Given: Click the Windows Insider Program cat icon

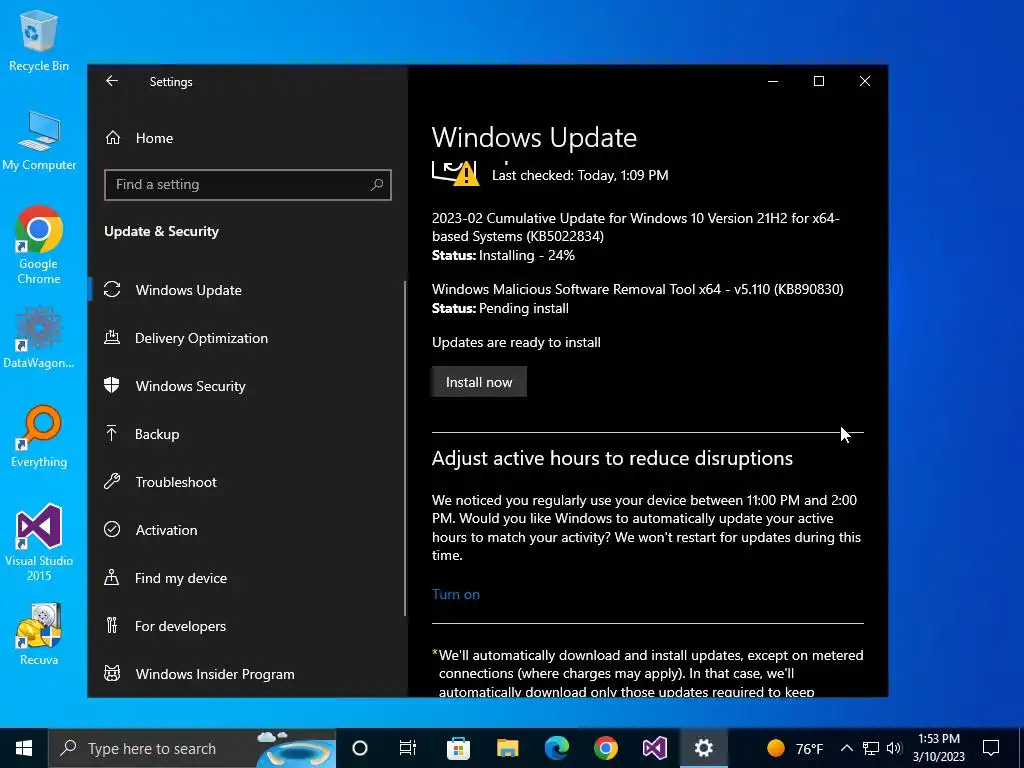Looking at the screenshot, I should 112,673.
